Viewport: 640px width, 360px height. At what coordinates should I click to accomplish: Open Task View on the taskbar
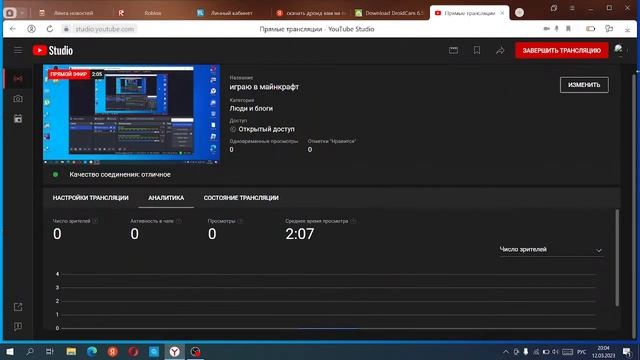(50, 351)
